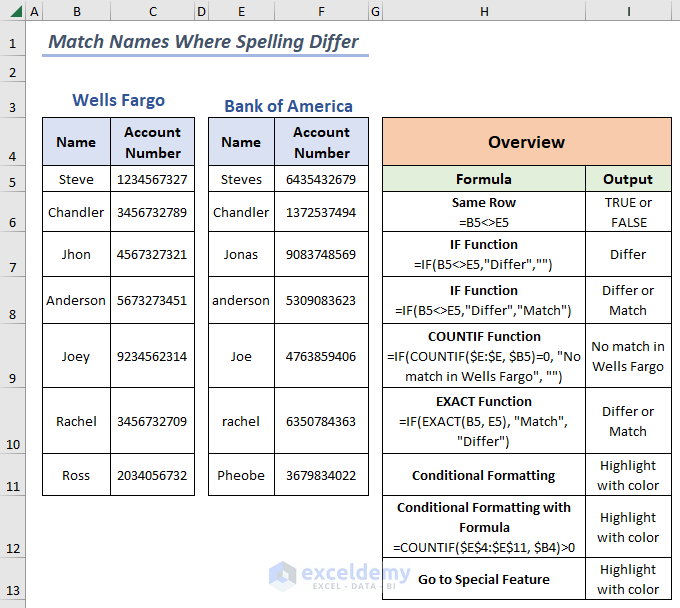Click the 'Go to Special Feature' cell

pyautogui.click(x=484, y=579)
